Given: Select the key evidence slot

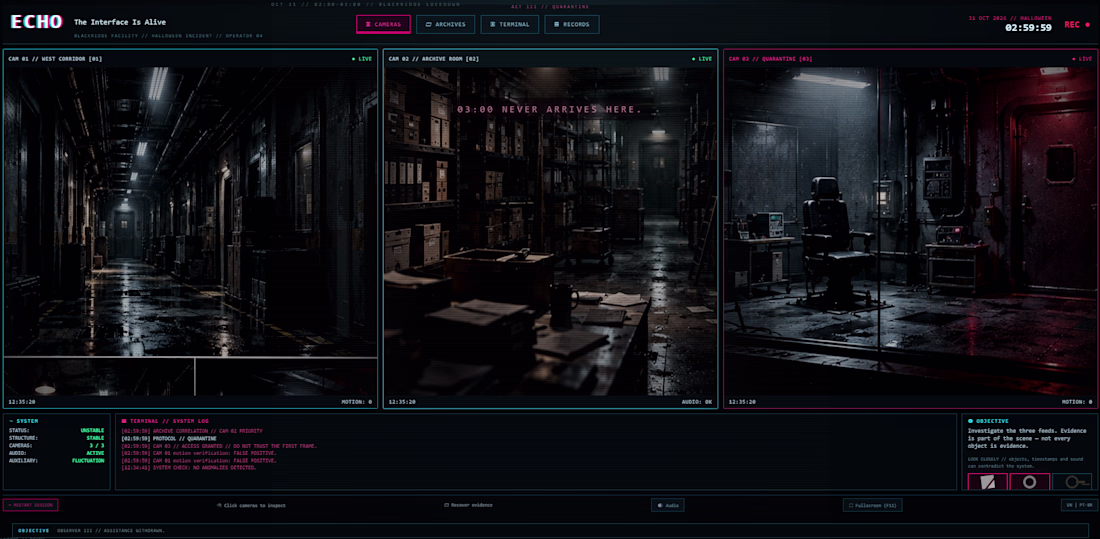Looking at the screenshot, I should pyautogui.click(x=1072, y=482).
